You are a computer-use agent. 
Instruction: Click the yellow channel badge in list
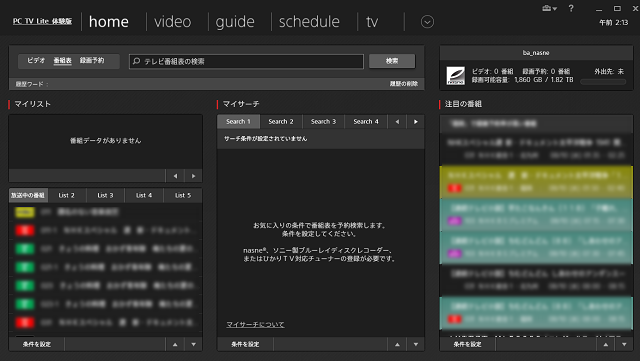click(24, 212)
